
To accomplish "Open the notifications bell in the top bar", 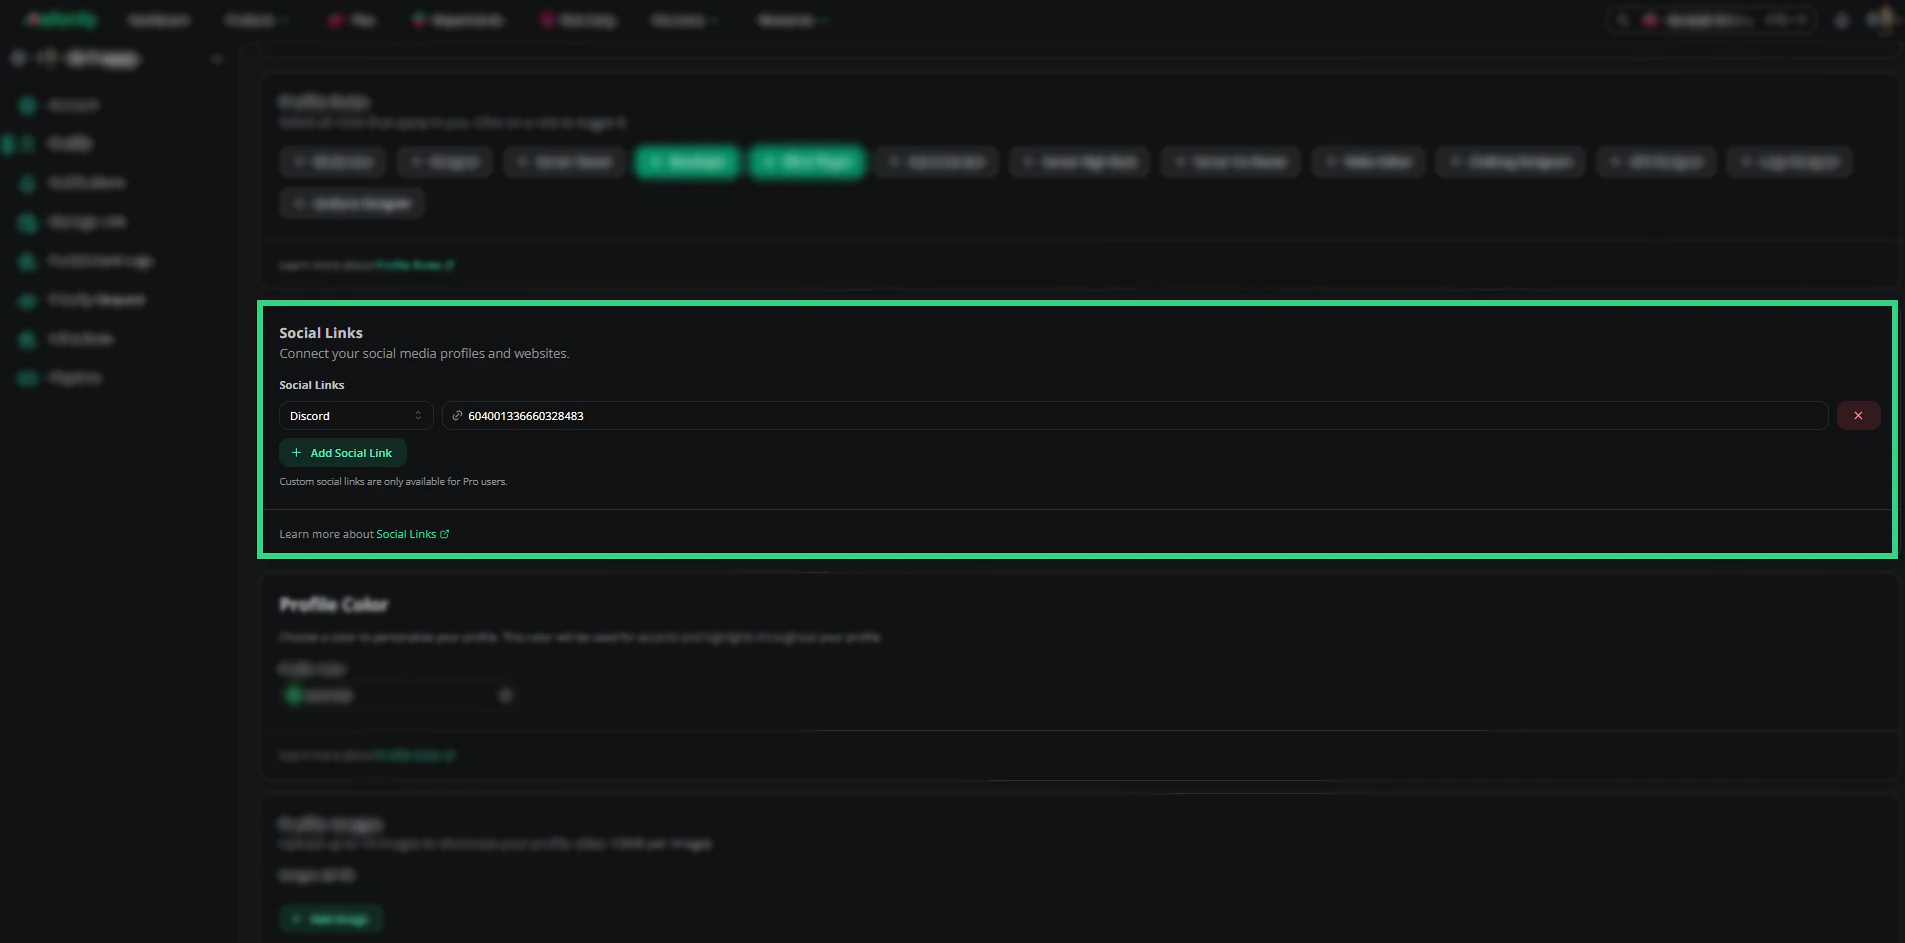I will (1842, 20).
